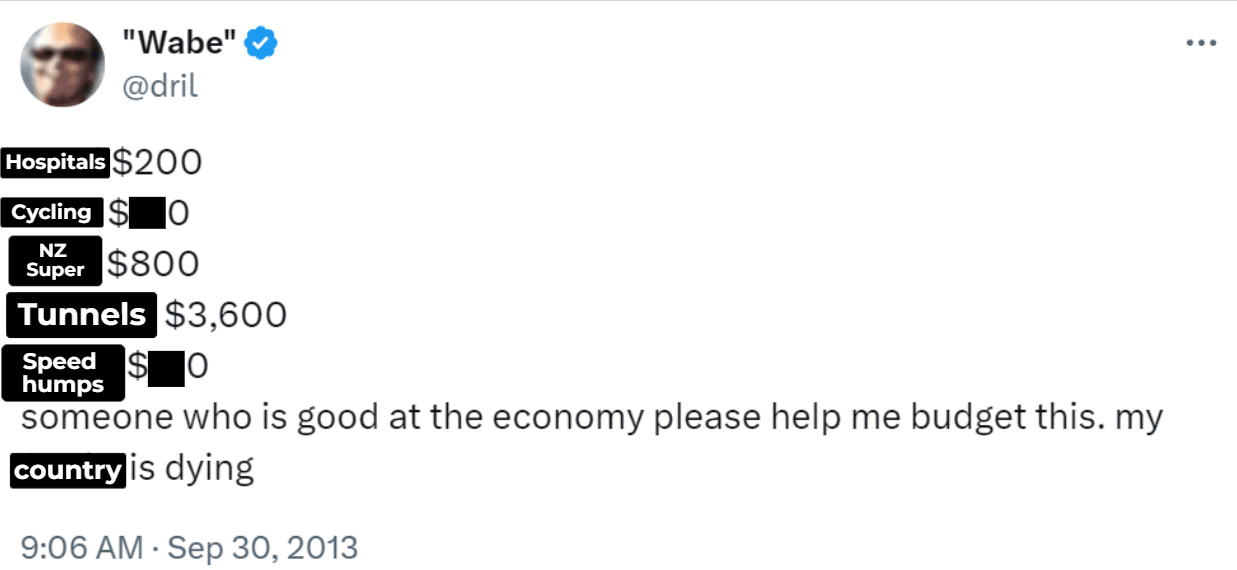Open the @dril handle link
This screenshot has height=570, width=1237.
(x=160, y=86)
